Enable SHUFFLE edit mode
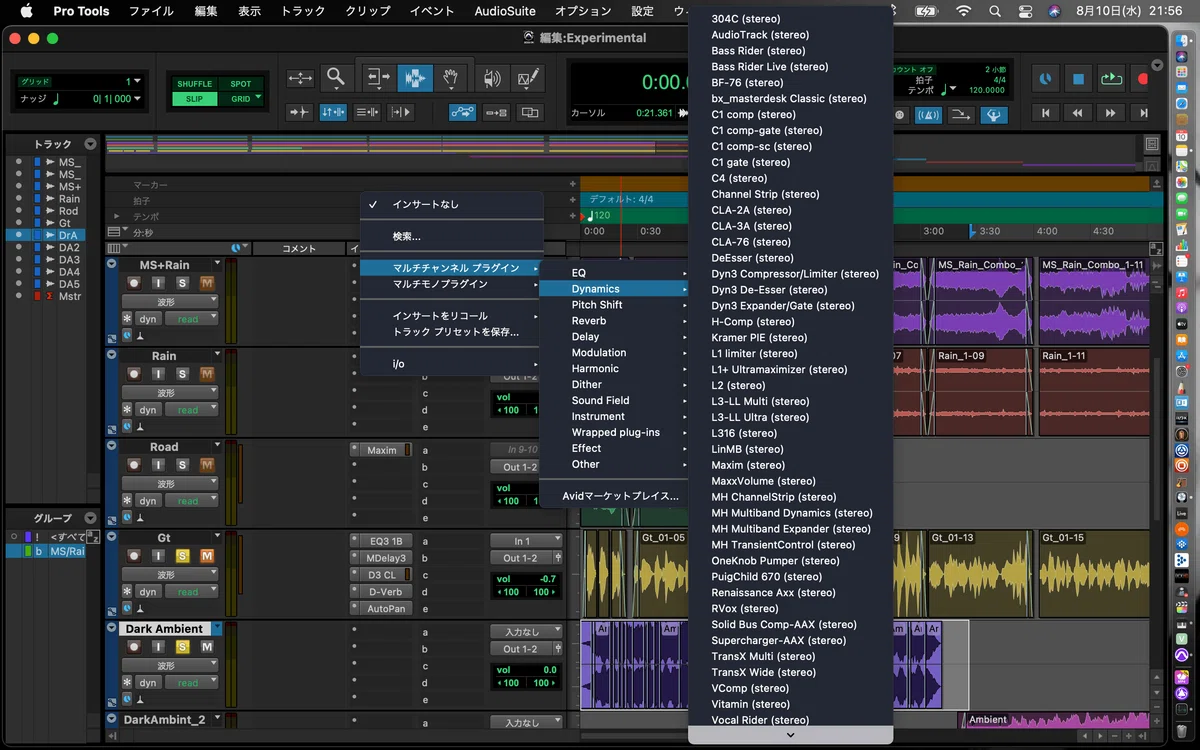 (194, 84)
